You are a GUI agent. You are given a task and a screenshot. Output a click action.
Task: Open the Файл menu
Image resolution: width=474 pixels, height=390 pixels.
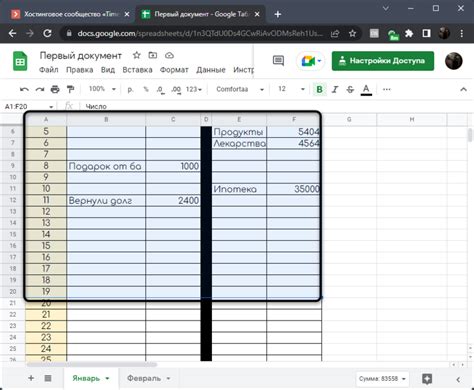[49, 70]
